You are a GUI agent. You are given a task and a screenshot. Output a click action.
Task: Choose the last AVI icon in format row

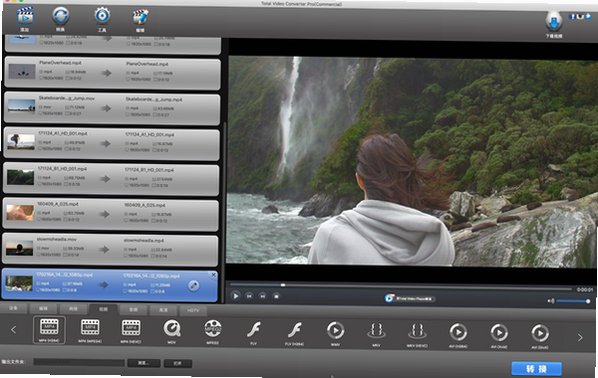540,333
